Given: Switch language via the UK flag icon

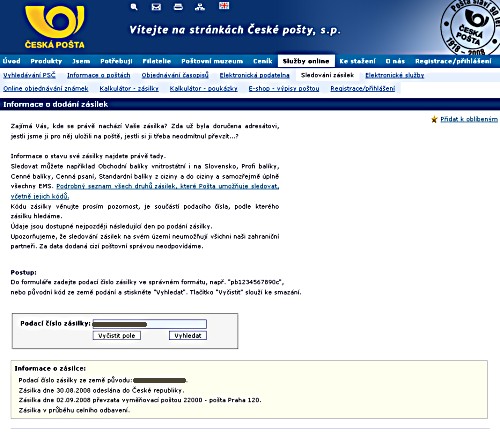Looking at the screenshot, I should [224, 5].
